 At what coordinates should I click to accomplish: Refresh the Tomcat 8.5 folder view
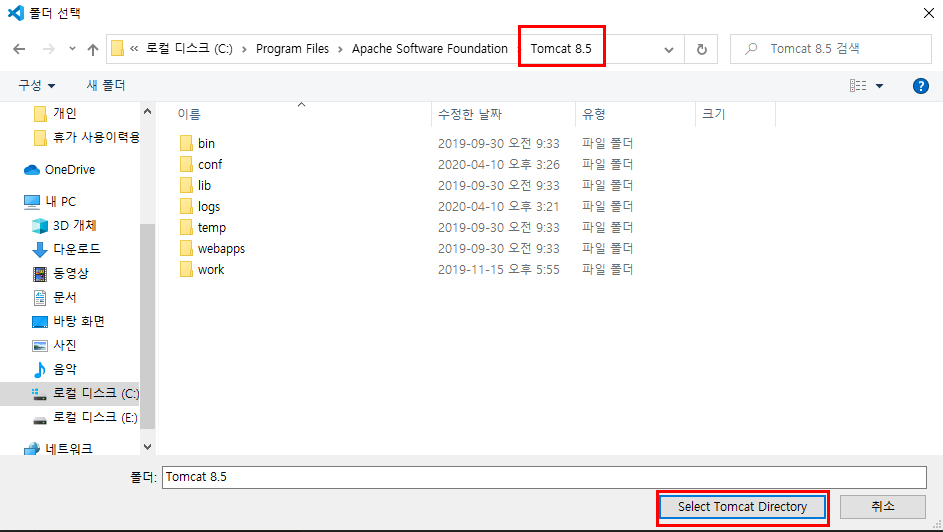coord(701,49)
